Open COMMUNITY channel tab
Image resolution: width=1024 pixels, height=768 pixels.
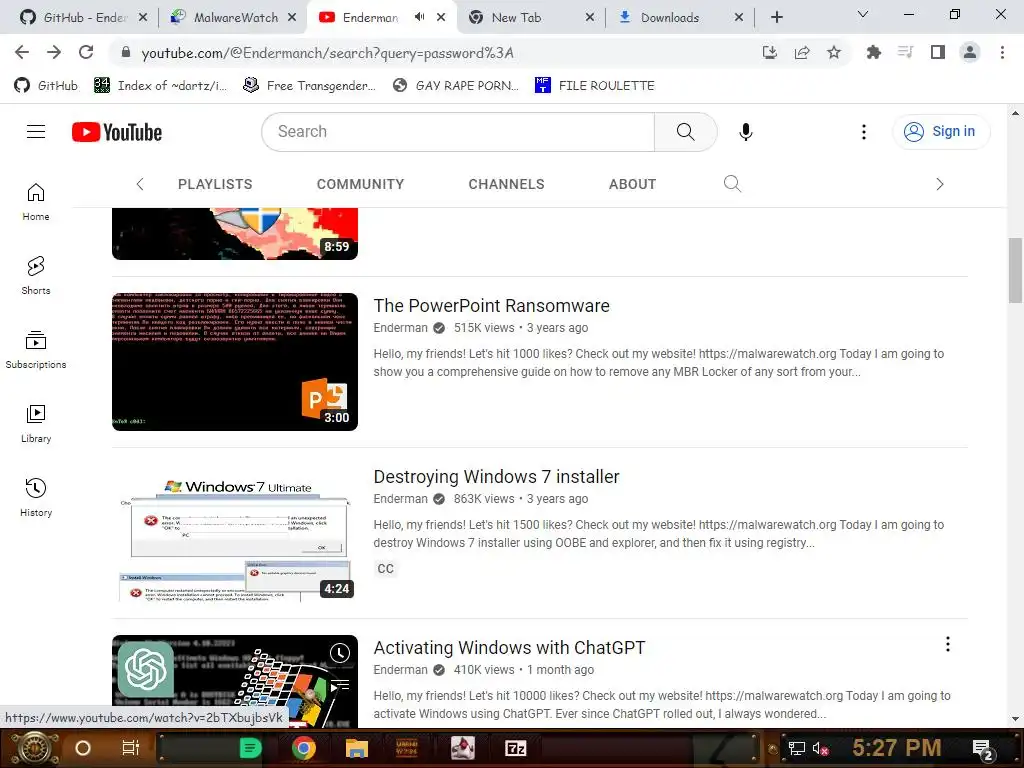tap(360, 184)
